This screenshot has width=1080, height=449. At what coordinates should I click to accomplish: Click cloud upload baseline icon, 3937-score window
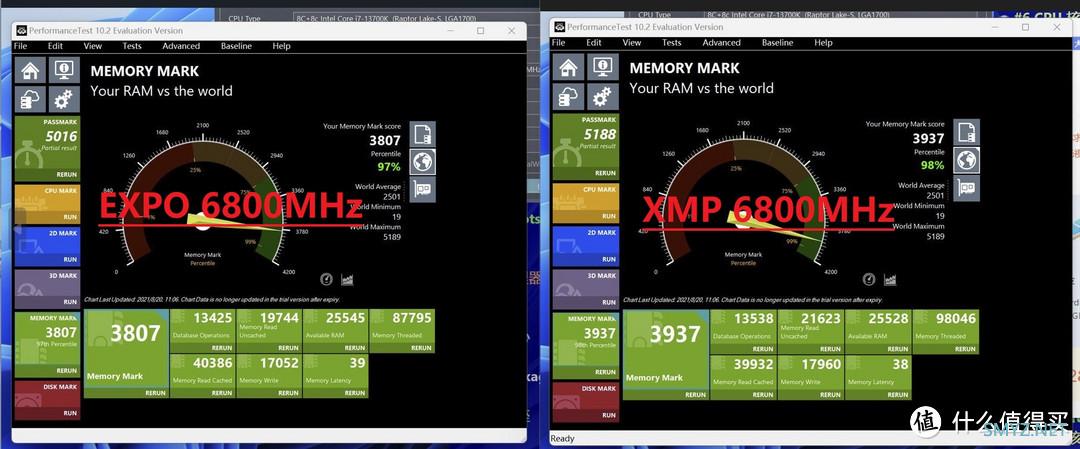(568, 97)
